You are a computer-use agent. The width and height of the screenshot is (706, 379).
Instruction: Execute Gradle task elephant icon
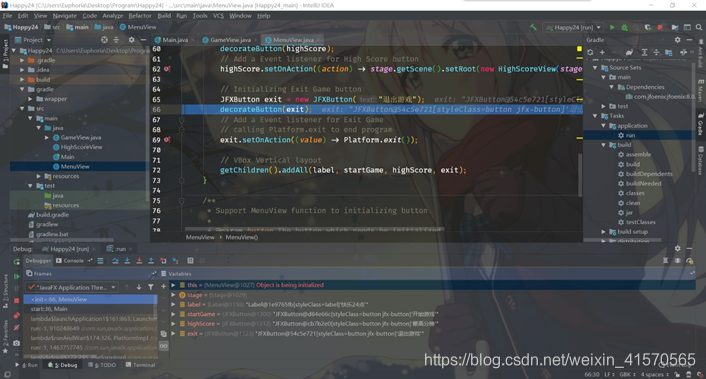[629, 53]
